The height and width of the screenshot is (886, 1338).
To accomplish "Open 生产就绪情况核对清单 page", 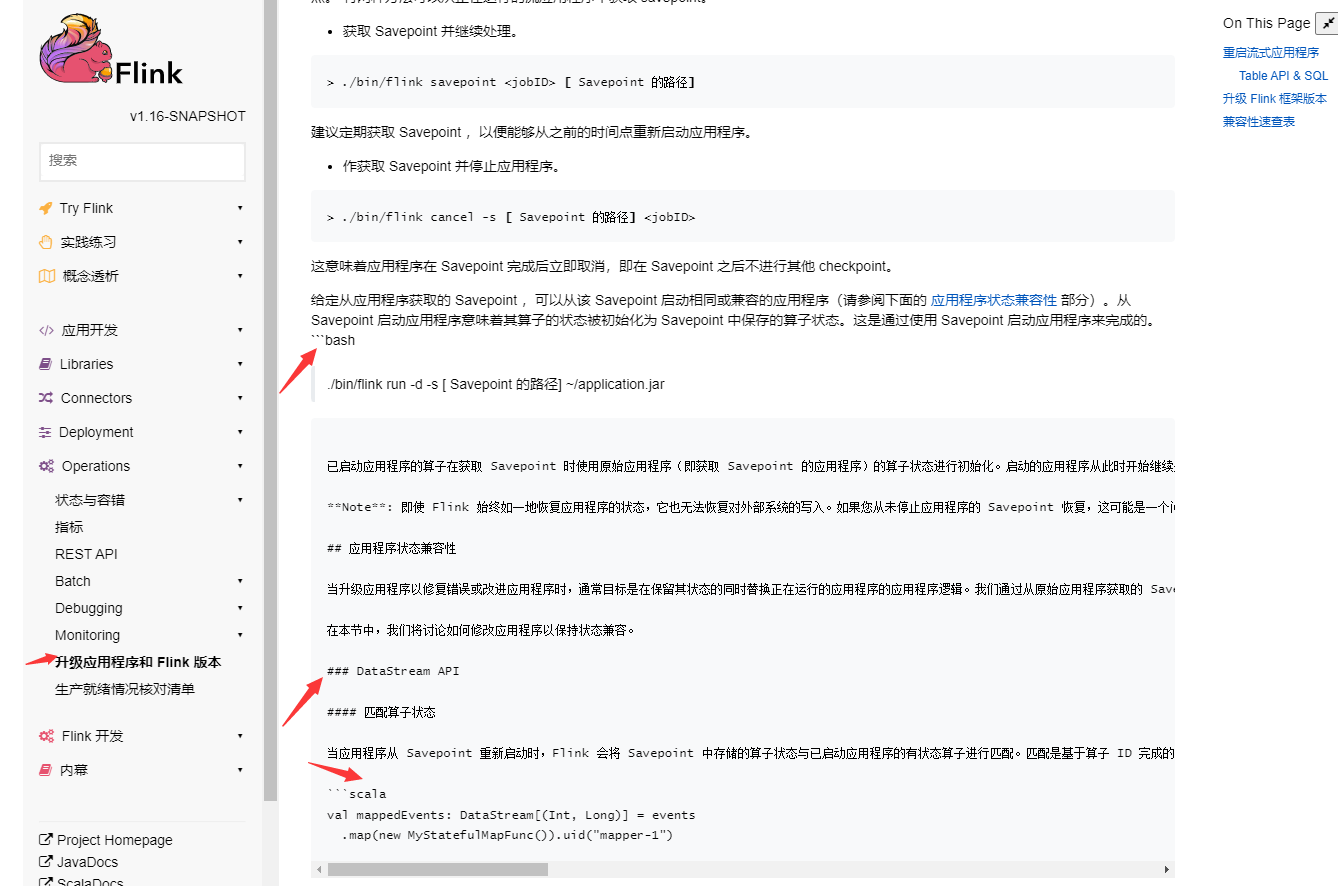I will [x=125, y=689].
